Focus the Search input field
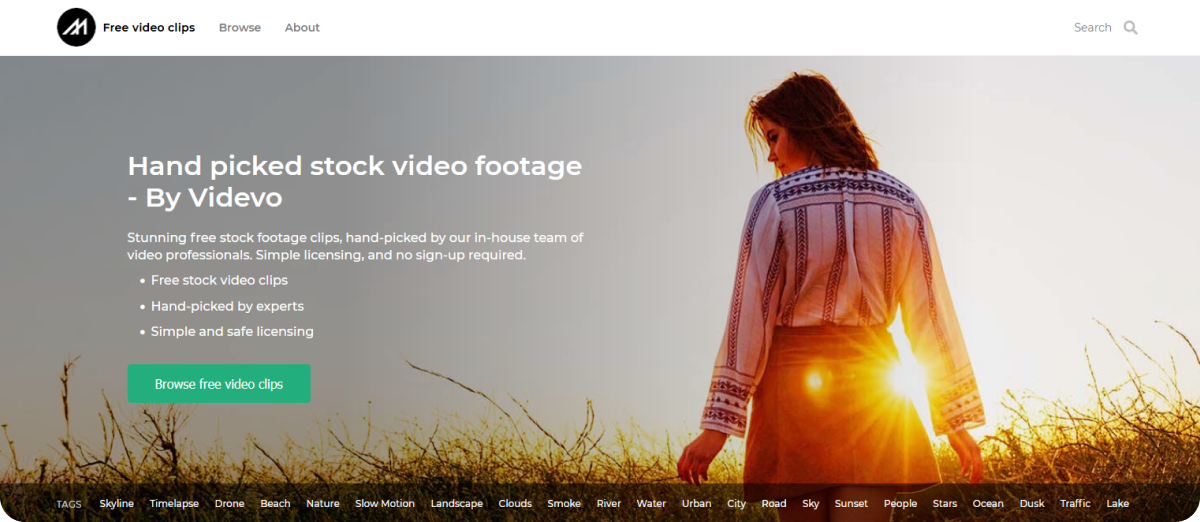Screen dimensions: 1200x522 (x=1092, y=28)
